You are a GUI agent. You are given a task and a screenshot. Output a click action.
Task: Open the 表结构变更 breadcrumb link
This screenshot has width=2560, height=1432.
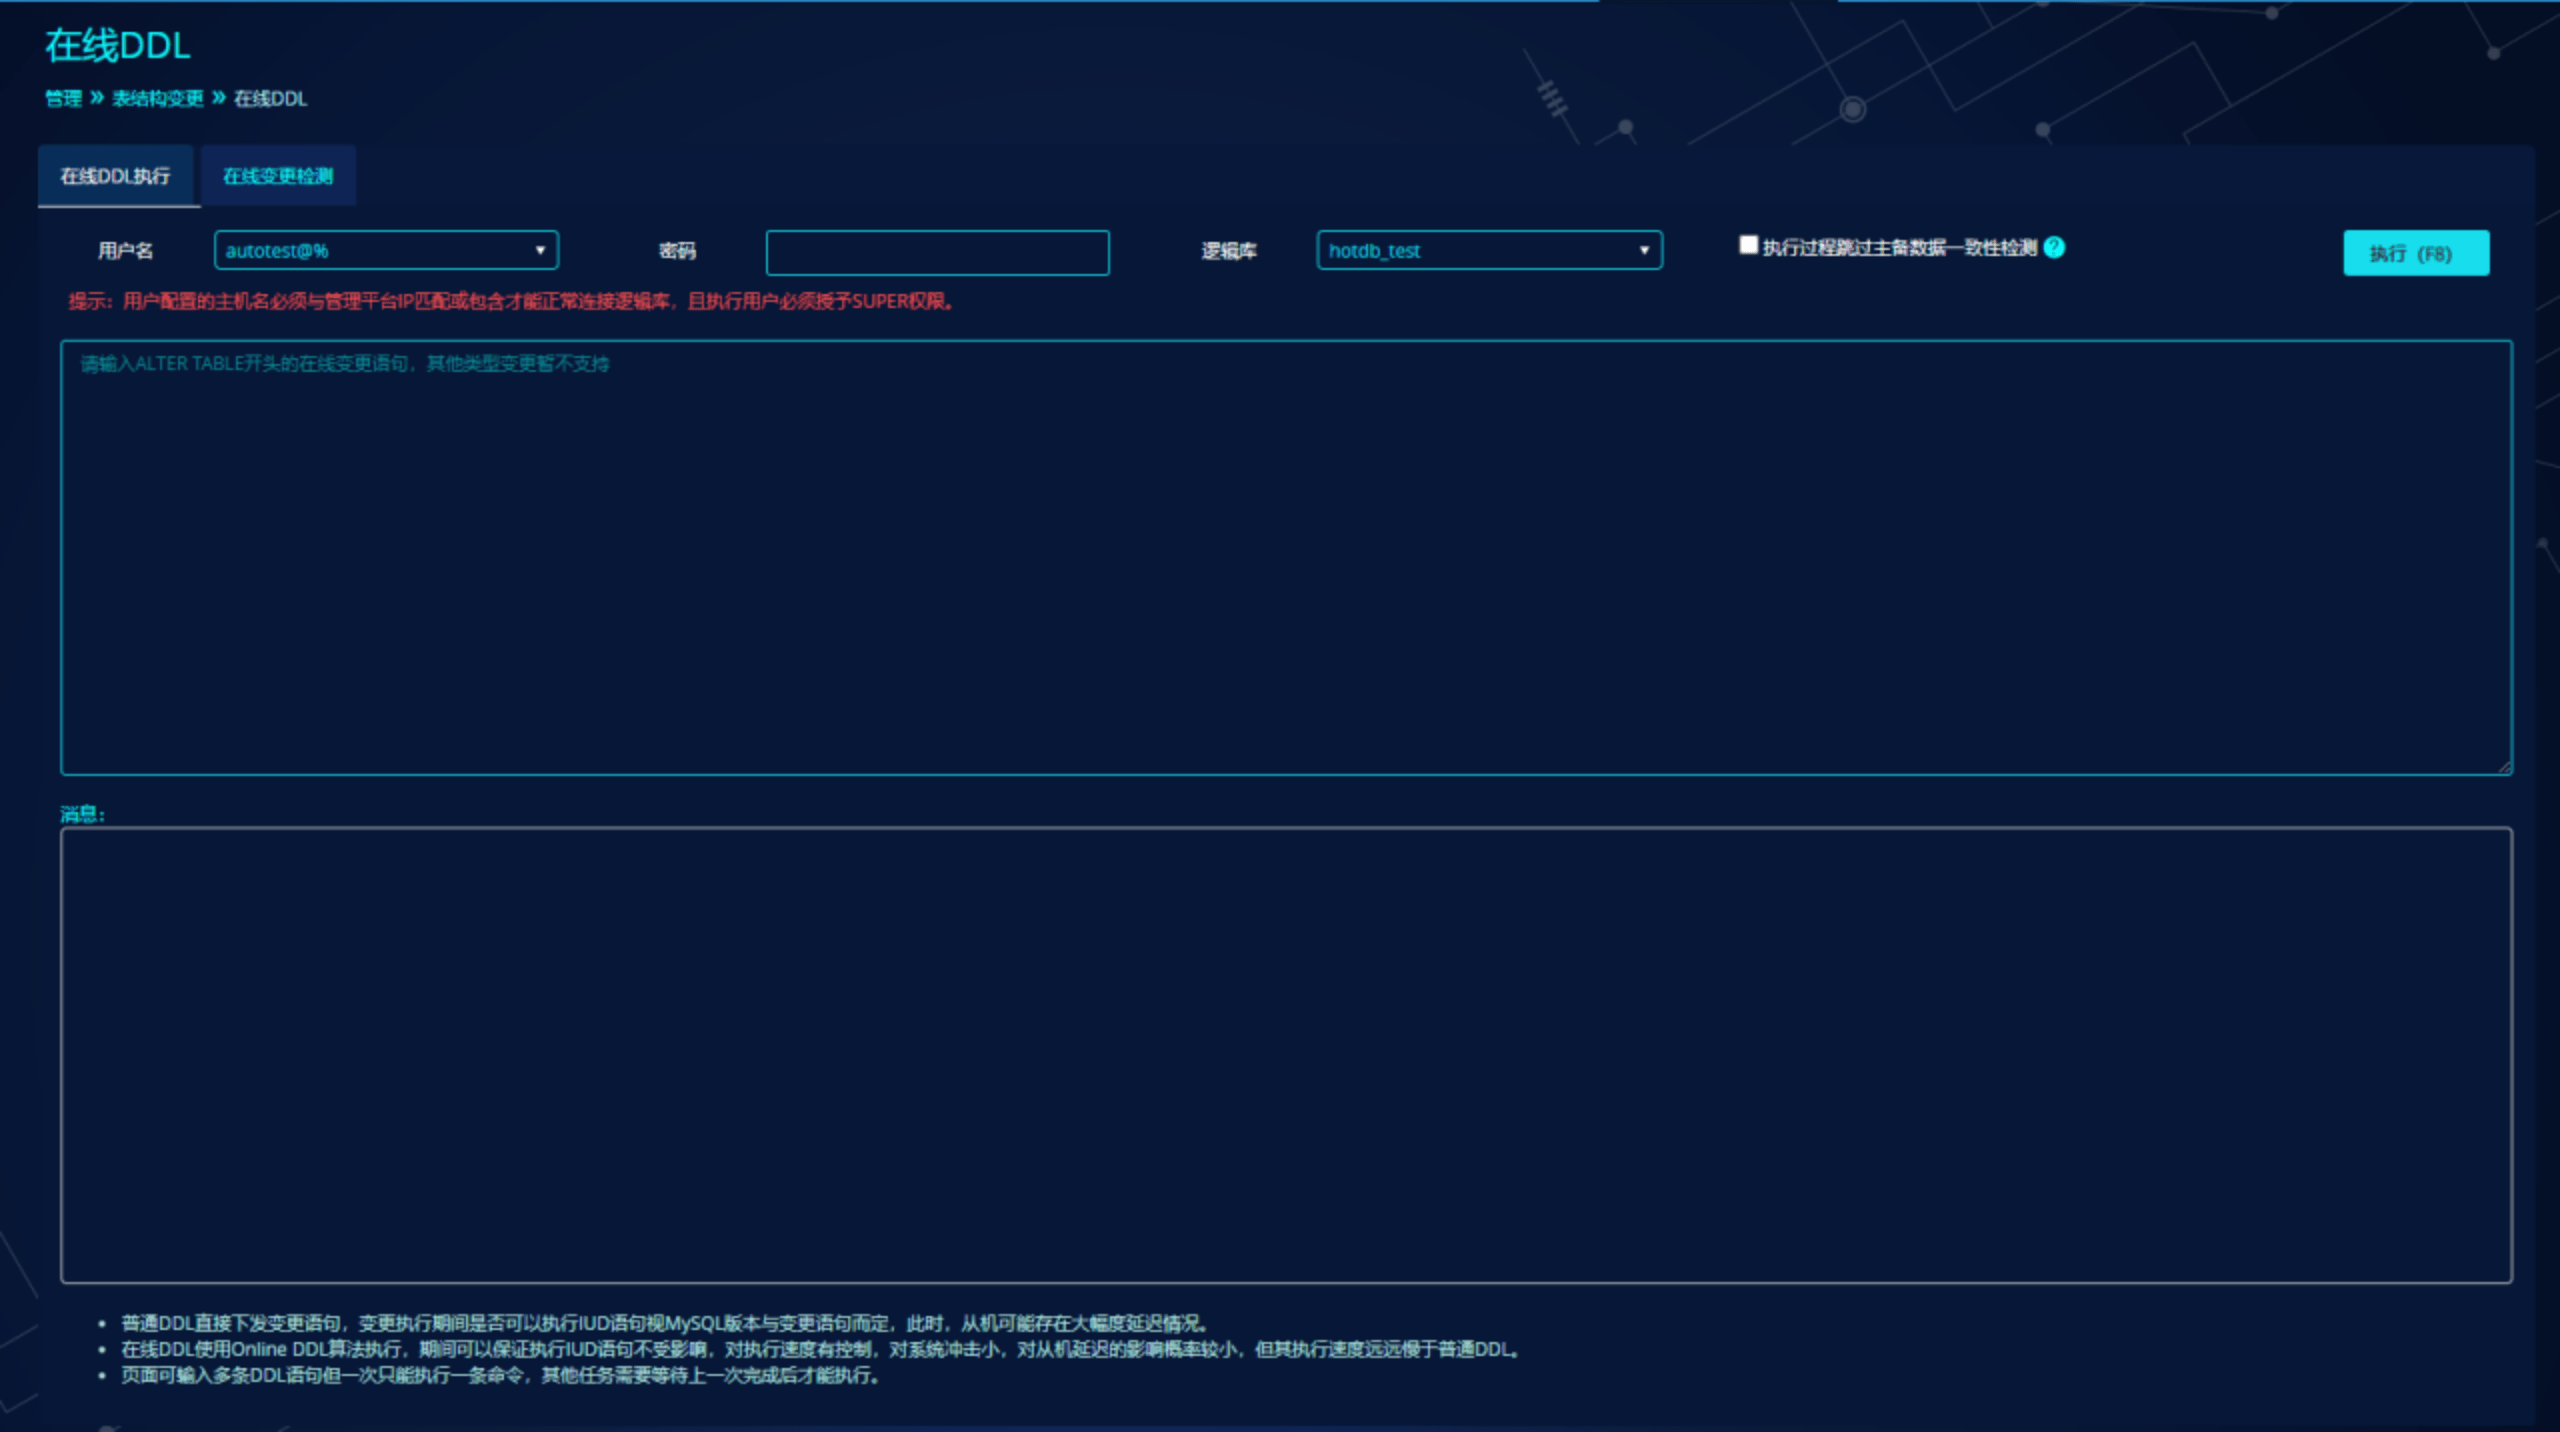(x=158, y=98)
